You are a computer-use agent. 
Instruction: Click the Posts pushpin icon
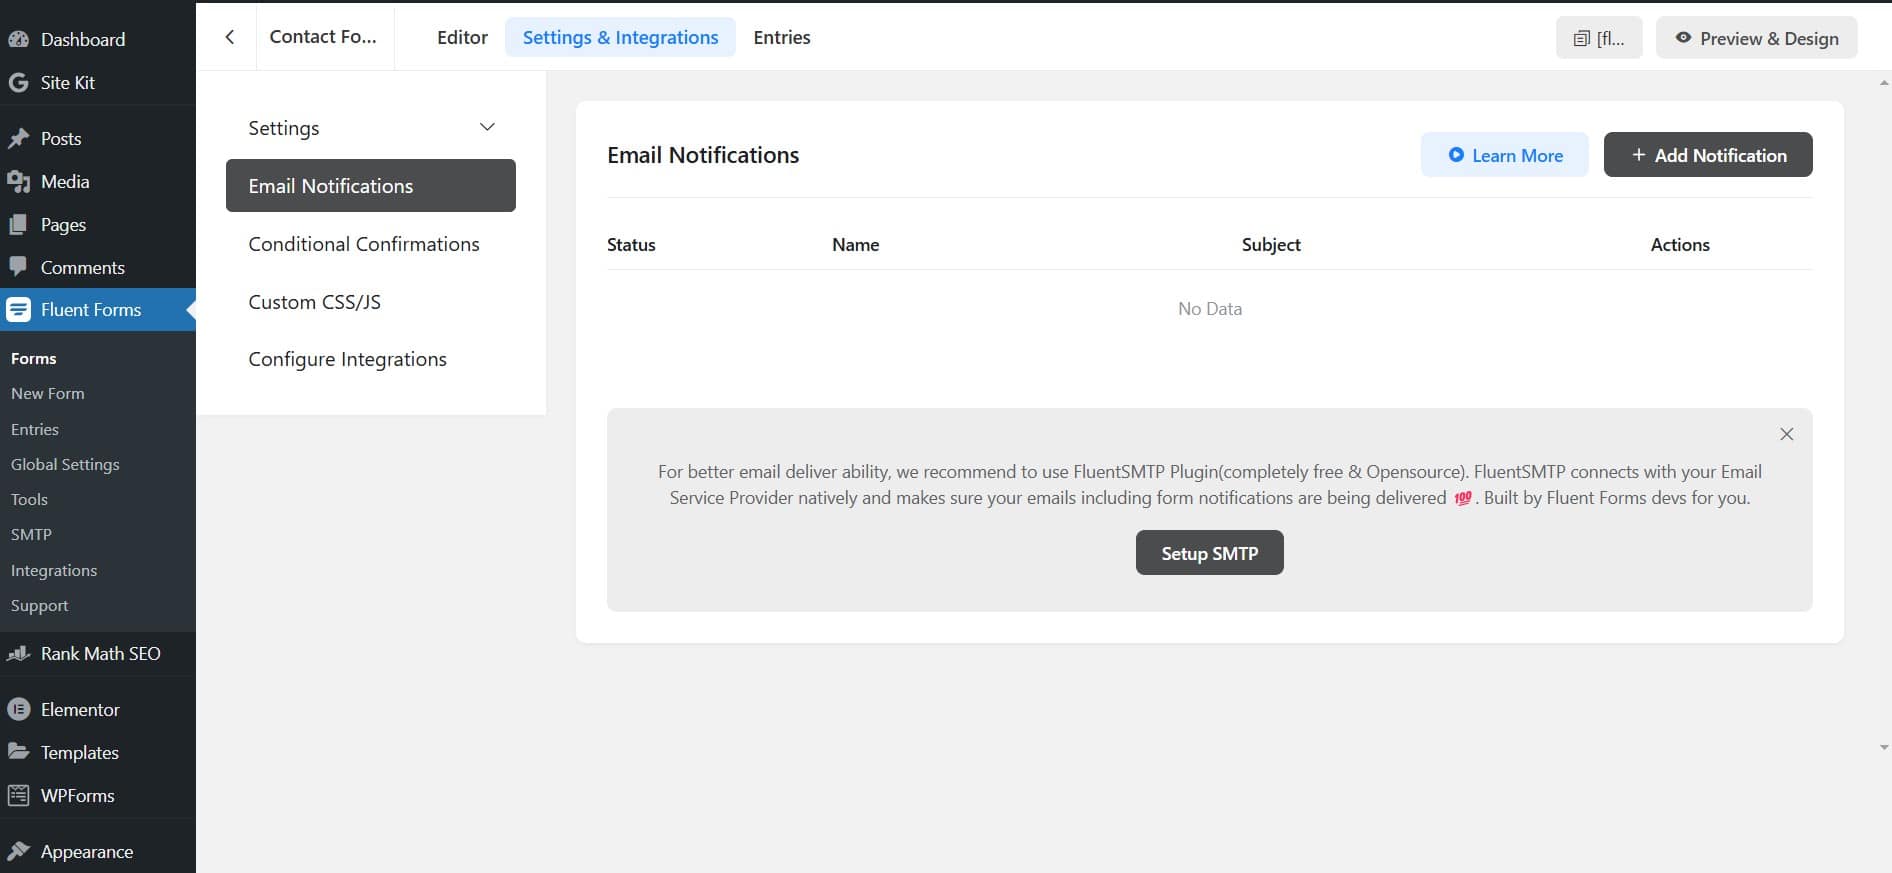18,138
